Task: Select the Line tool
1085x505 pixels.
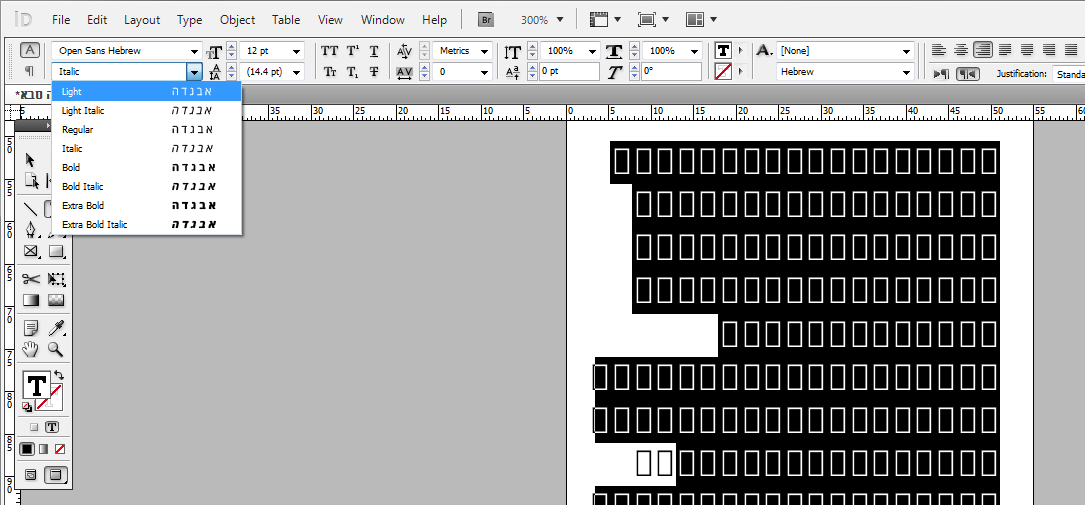Action: [30, 208]
